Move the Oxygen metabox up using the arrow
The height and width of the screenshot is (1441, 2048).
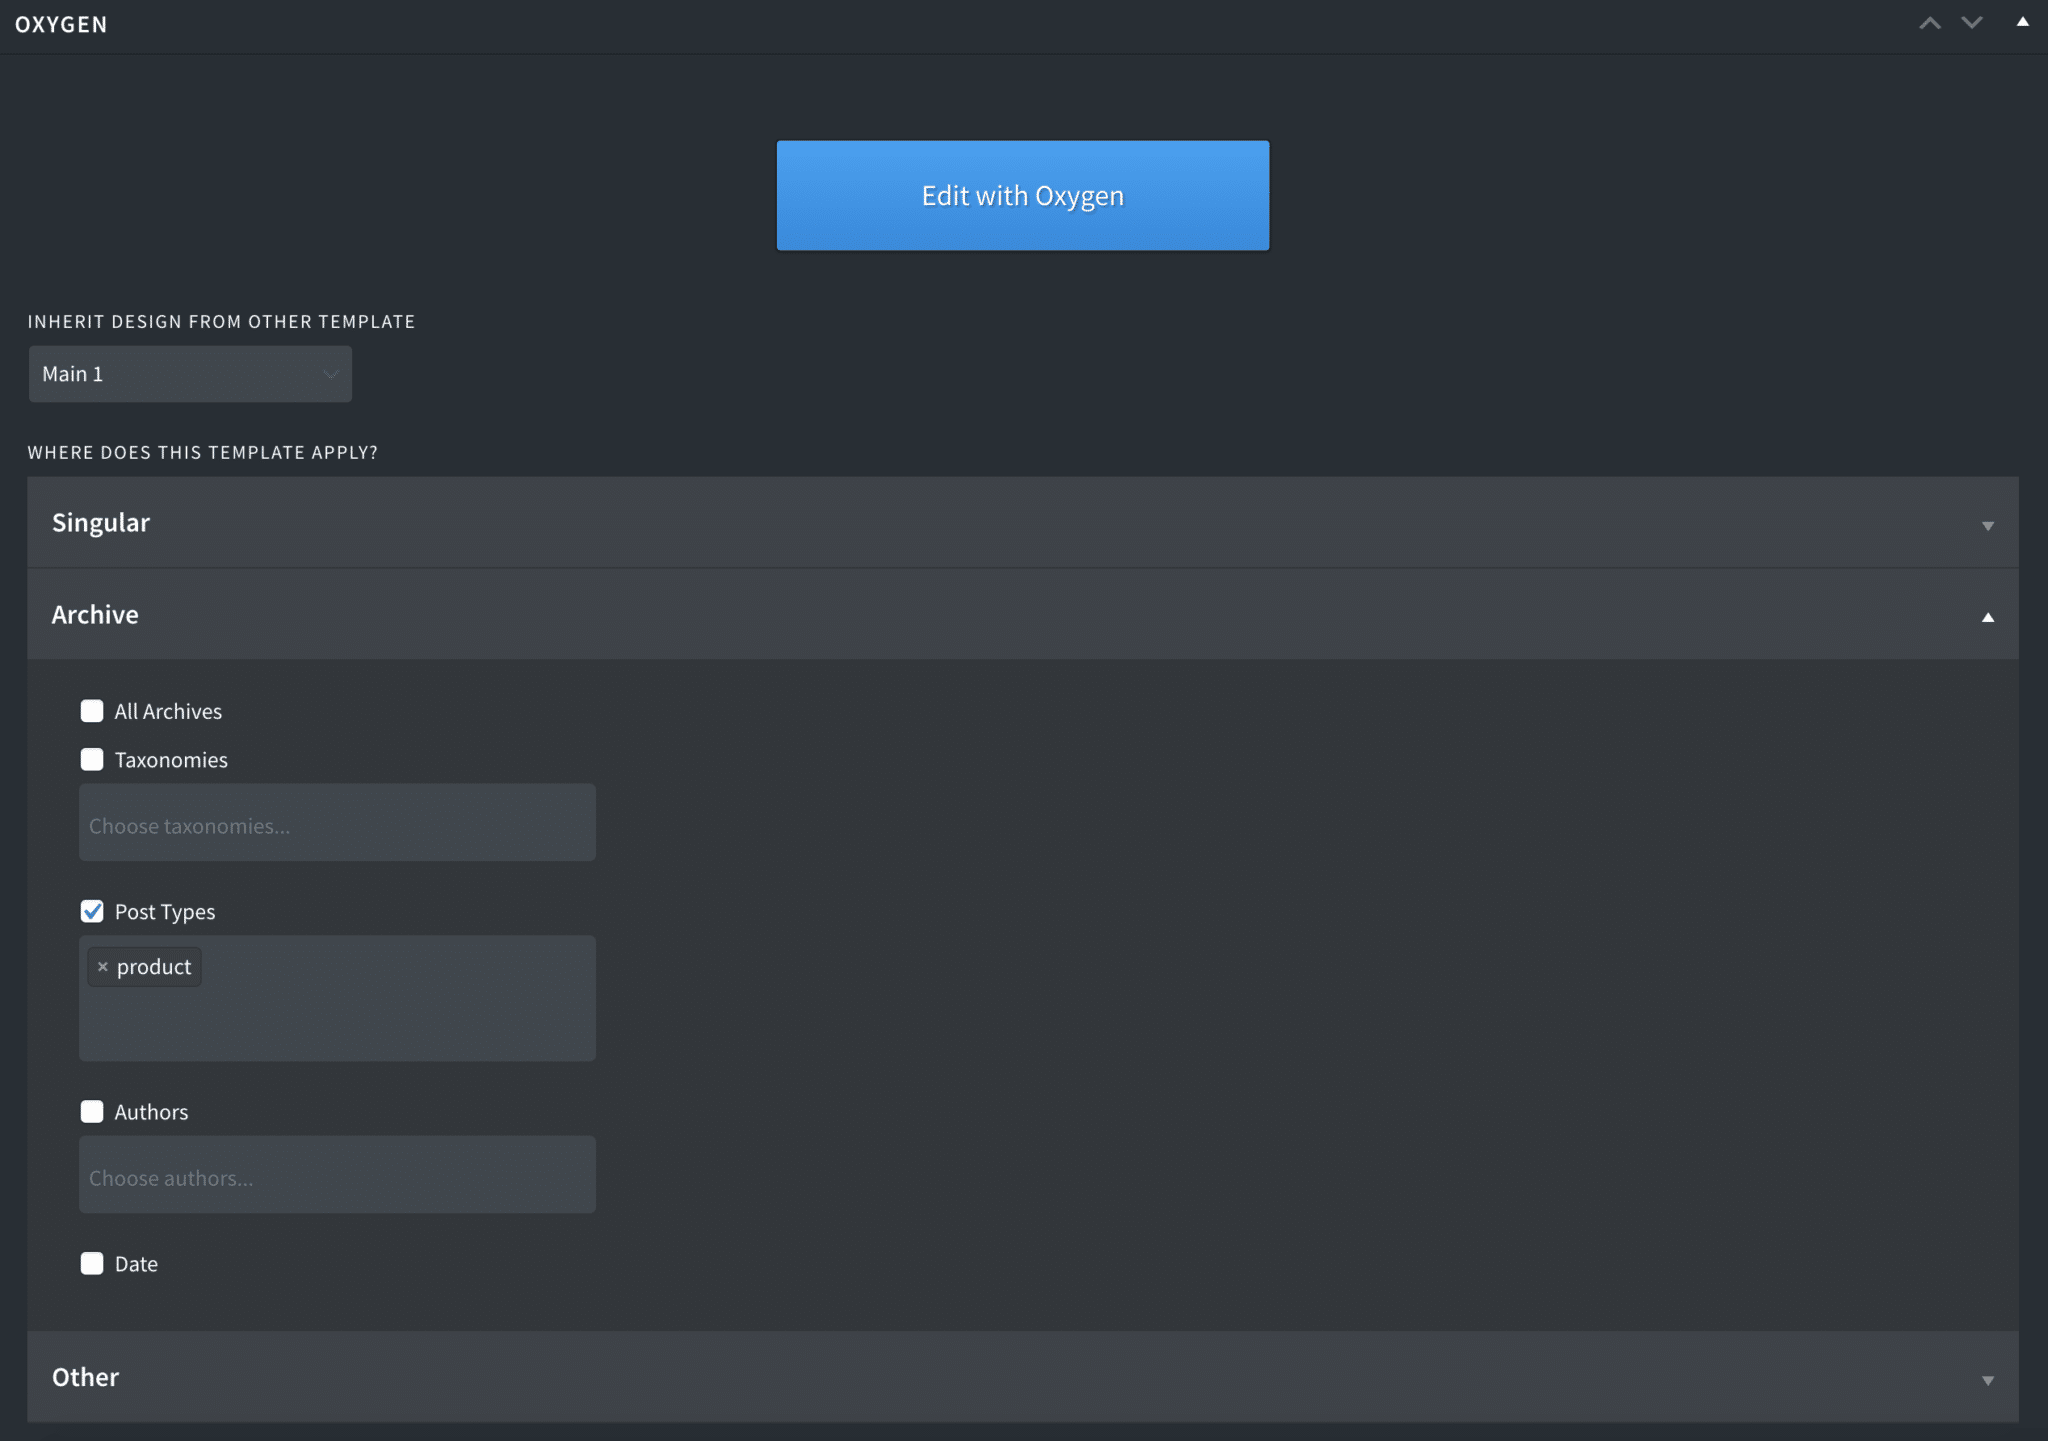(x=1929, y=21)
